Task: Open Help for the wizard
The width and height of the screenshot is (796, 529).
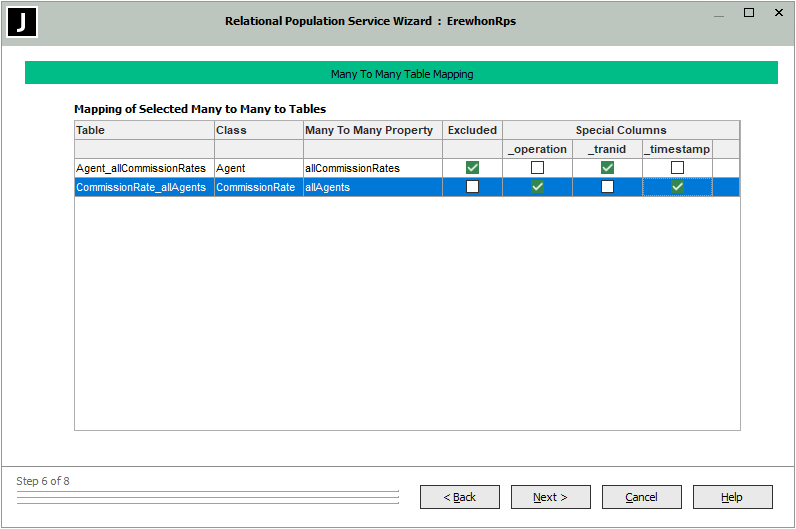Action: 732,497
